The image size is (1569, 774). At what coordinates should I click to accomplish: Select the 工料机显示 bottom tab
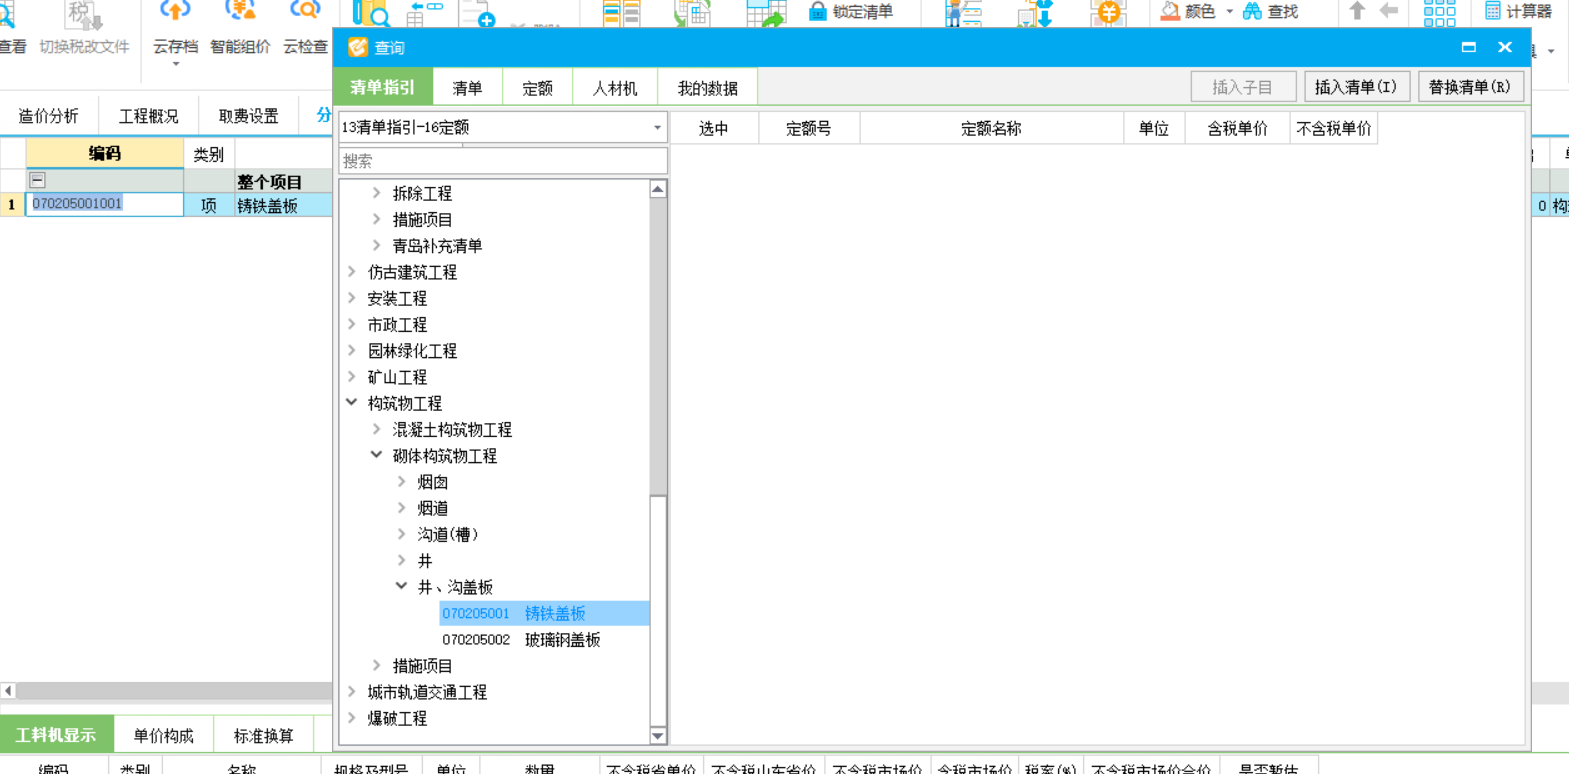pos(57,735)
